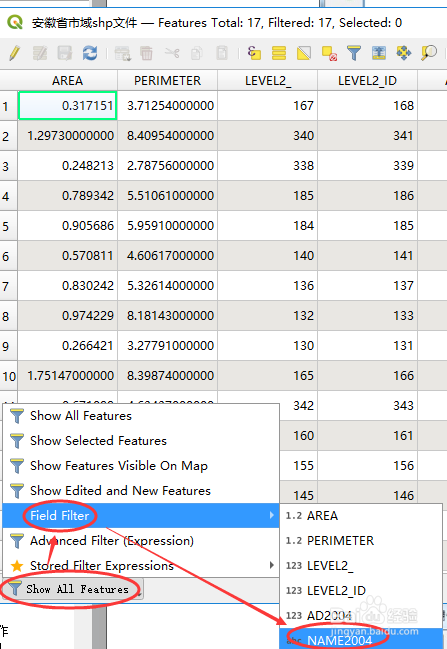The image size is (447, 649).
Task: Open the Field Filter submenu
Action: tap(141, 516)
